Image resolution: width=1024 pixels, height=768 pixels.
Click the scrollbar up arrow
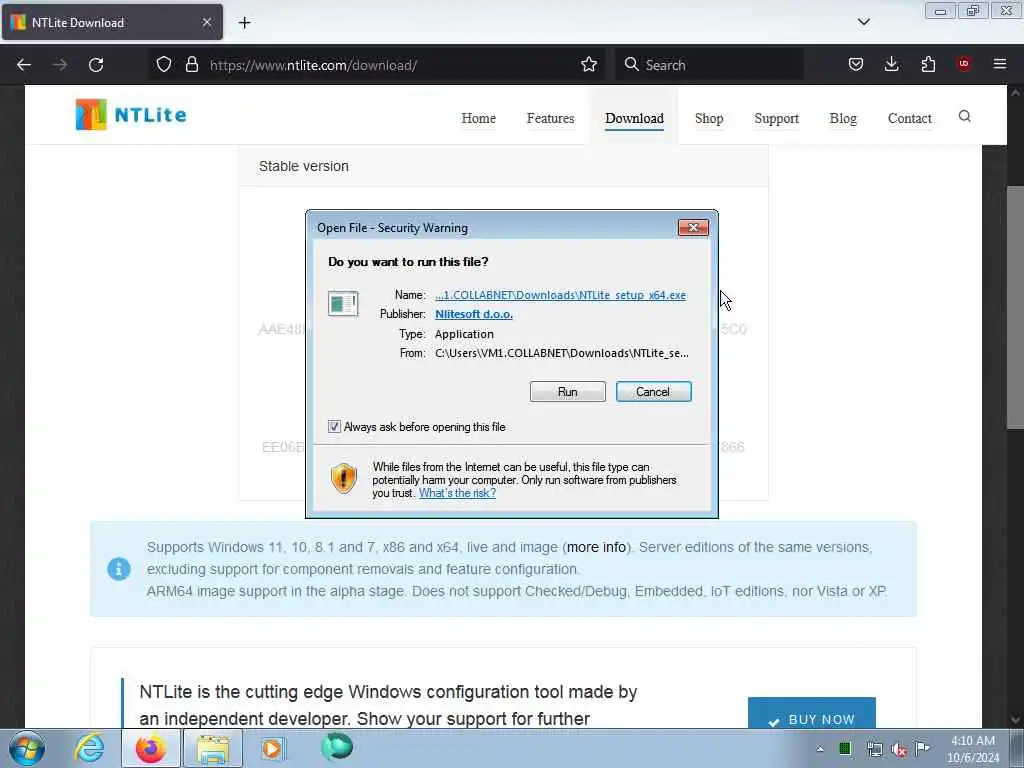[x=1015, y=93]
